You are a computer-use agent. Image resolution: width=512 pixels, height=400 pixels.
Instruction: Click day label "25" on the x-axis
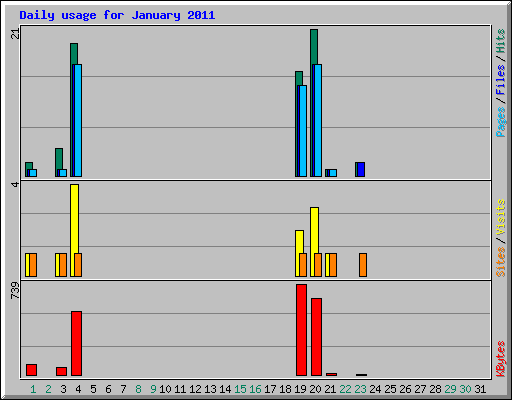[390, 389]
